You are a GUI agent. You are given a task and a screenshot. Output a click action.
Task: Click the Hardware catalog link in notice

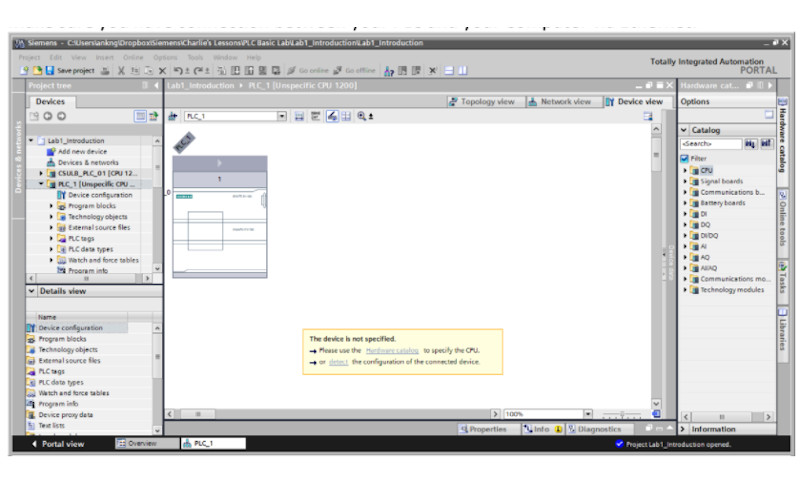pyautogui.click(x=392, y=351)
